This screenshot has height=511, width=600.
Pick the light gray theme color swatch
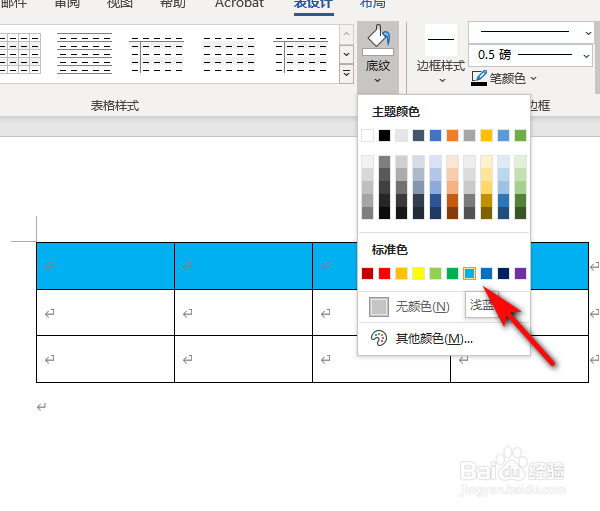[x=401, y=136]
